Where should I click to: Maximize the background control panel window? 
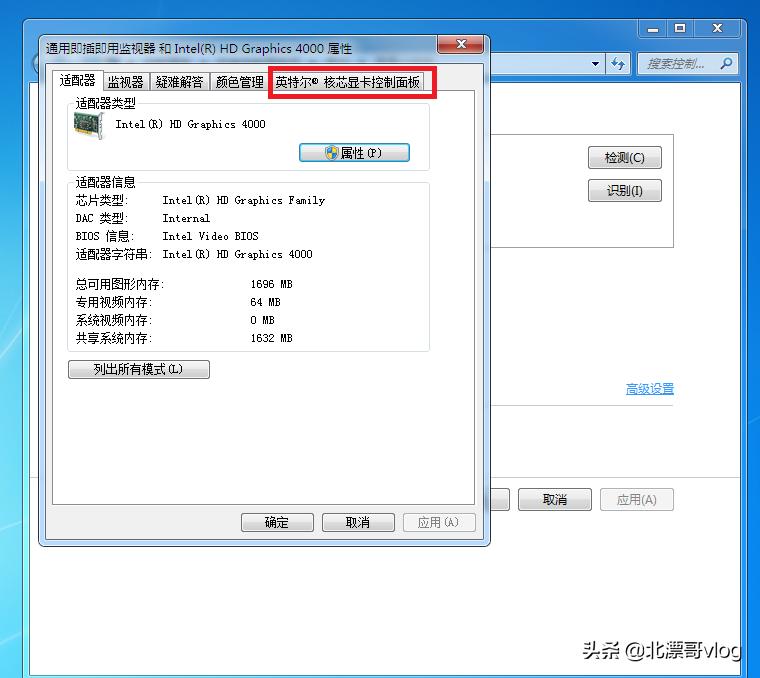tap(680, 29)
